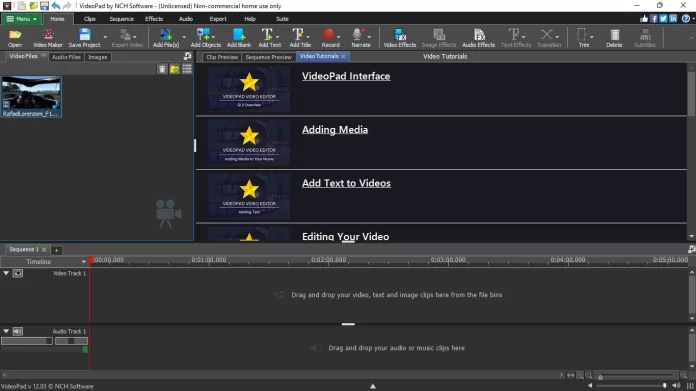
Task: Expand the Trim dropdown arrow
Action: (592, 37)
